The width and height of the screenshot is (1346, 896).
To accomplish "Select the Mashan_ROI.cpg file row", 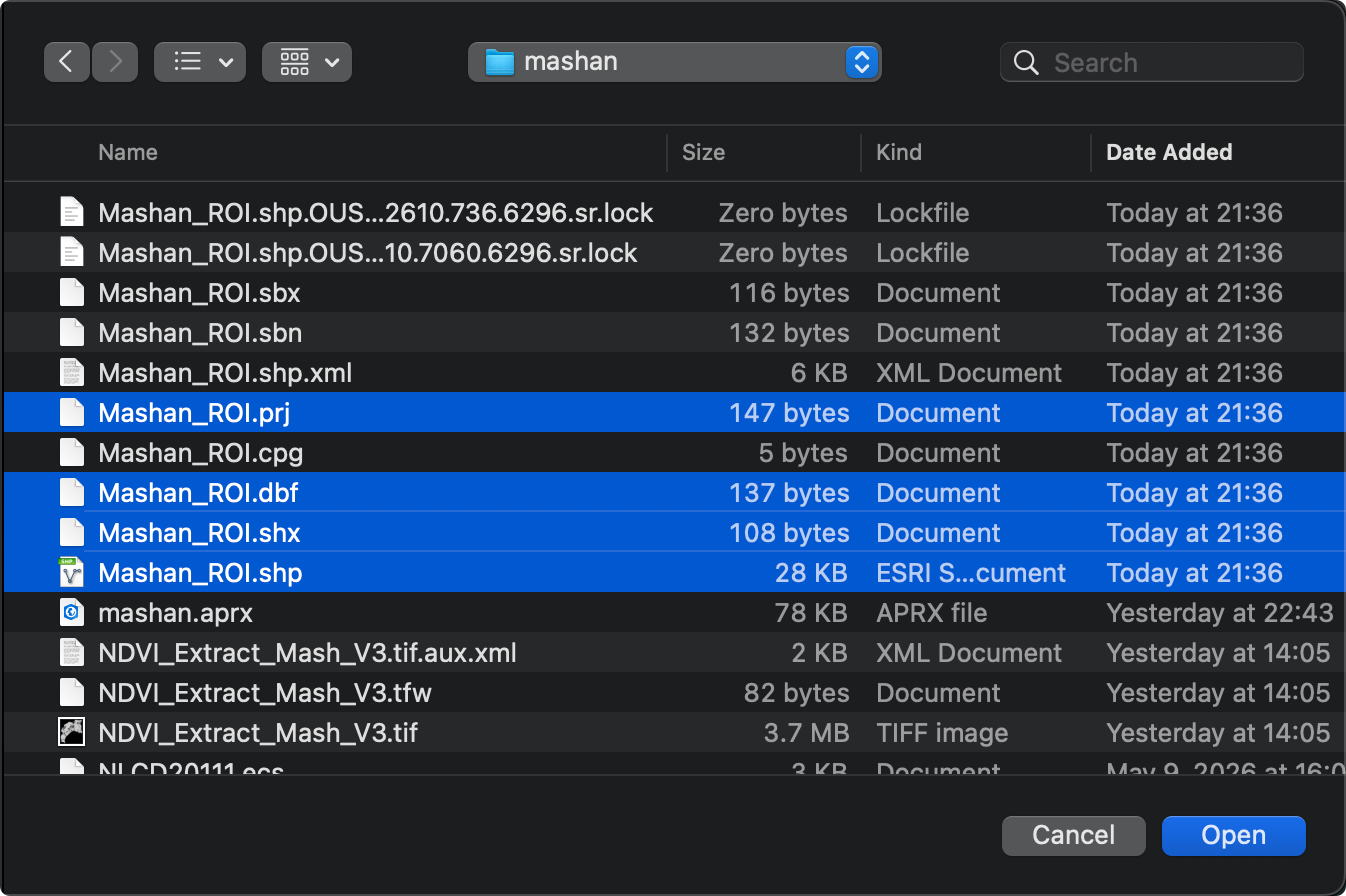I will tap(673, 453).
